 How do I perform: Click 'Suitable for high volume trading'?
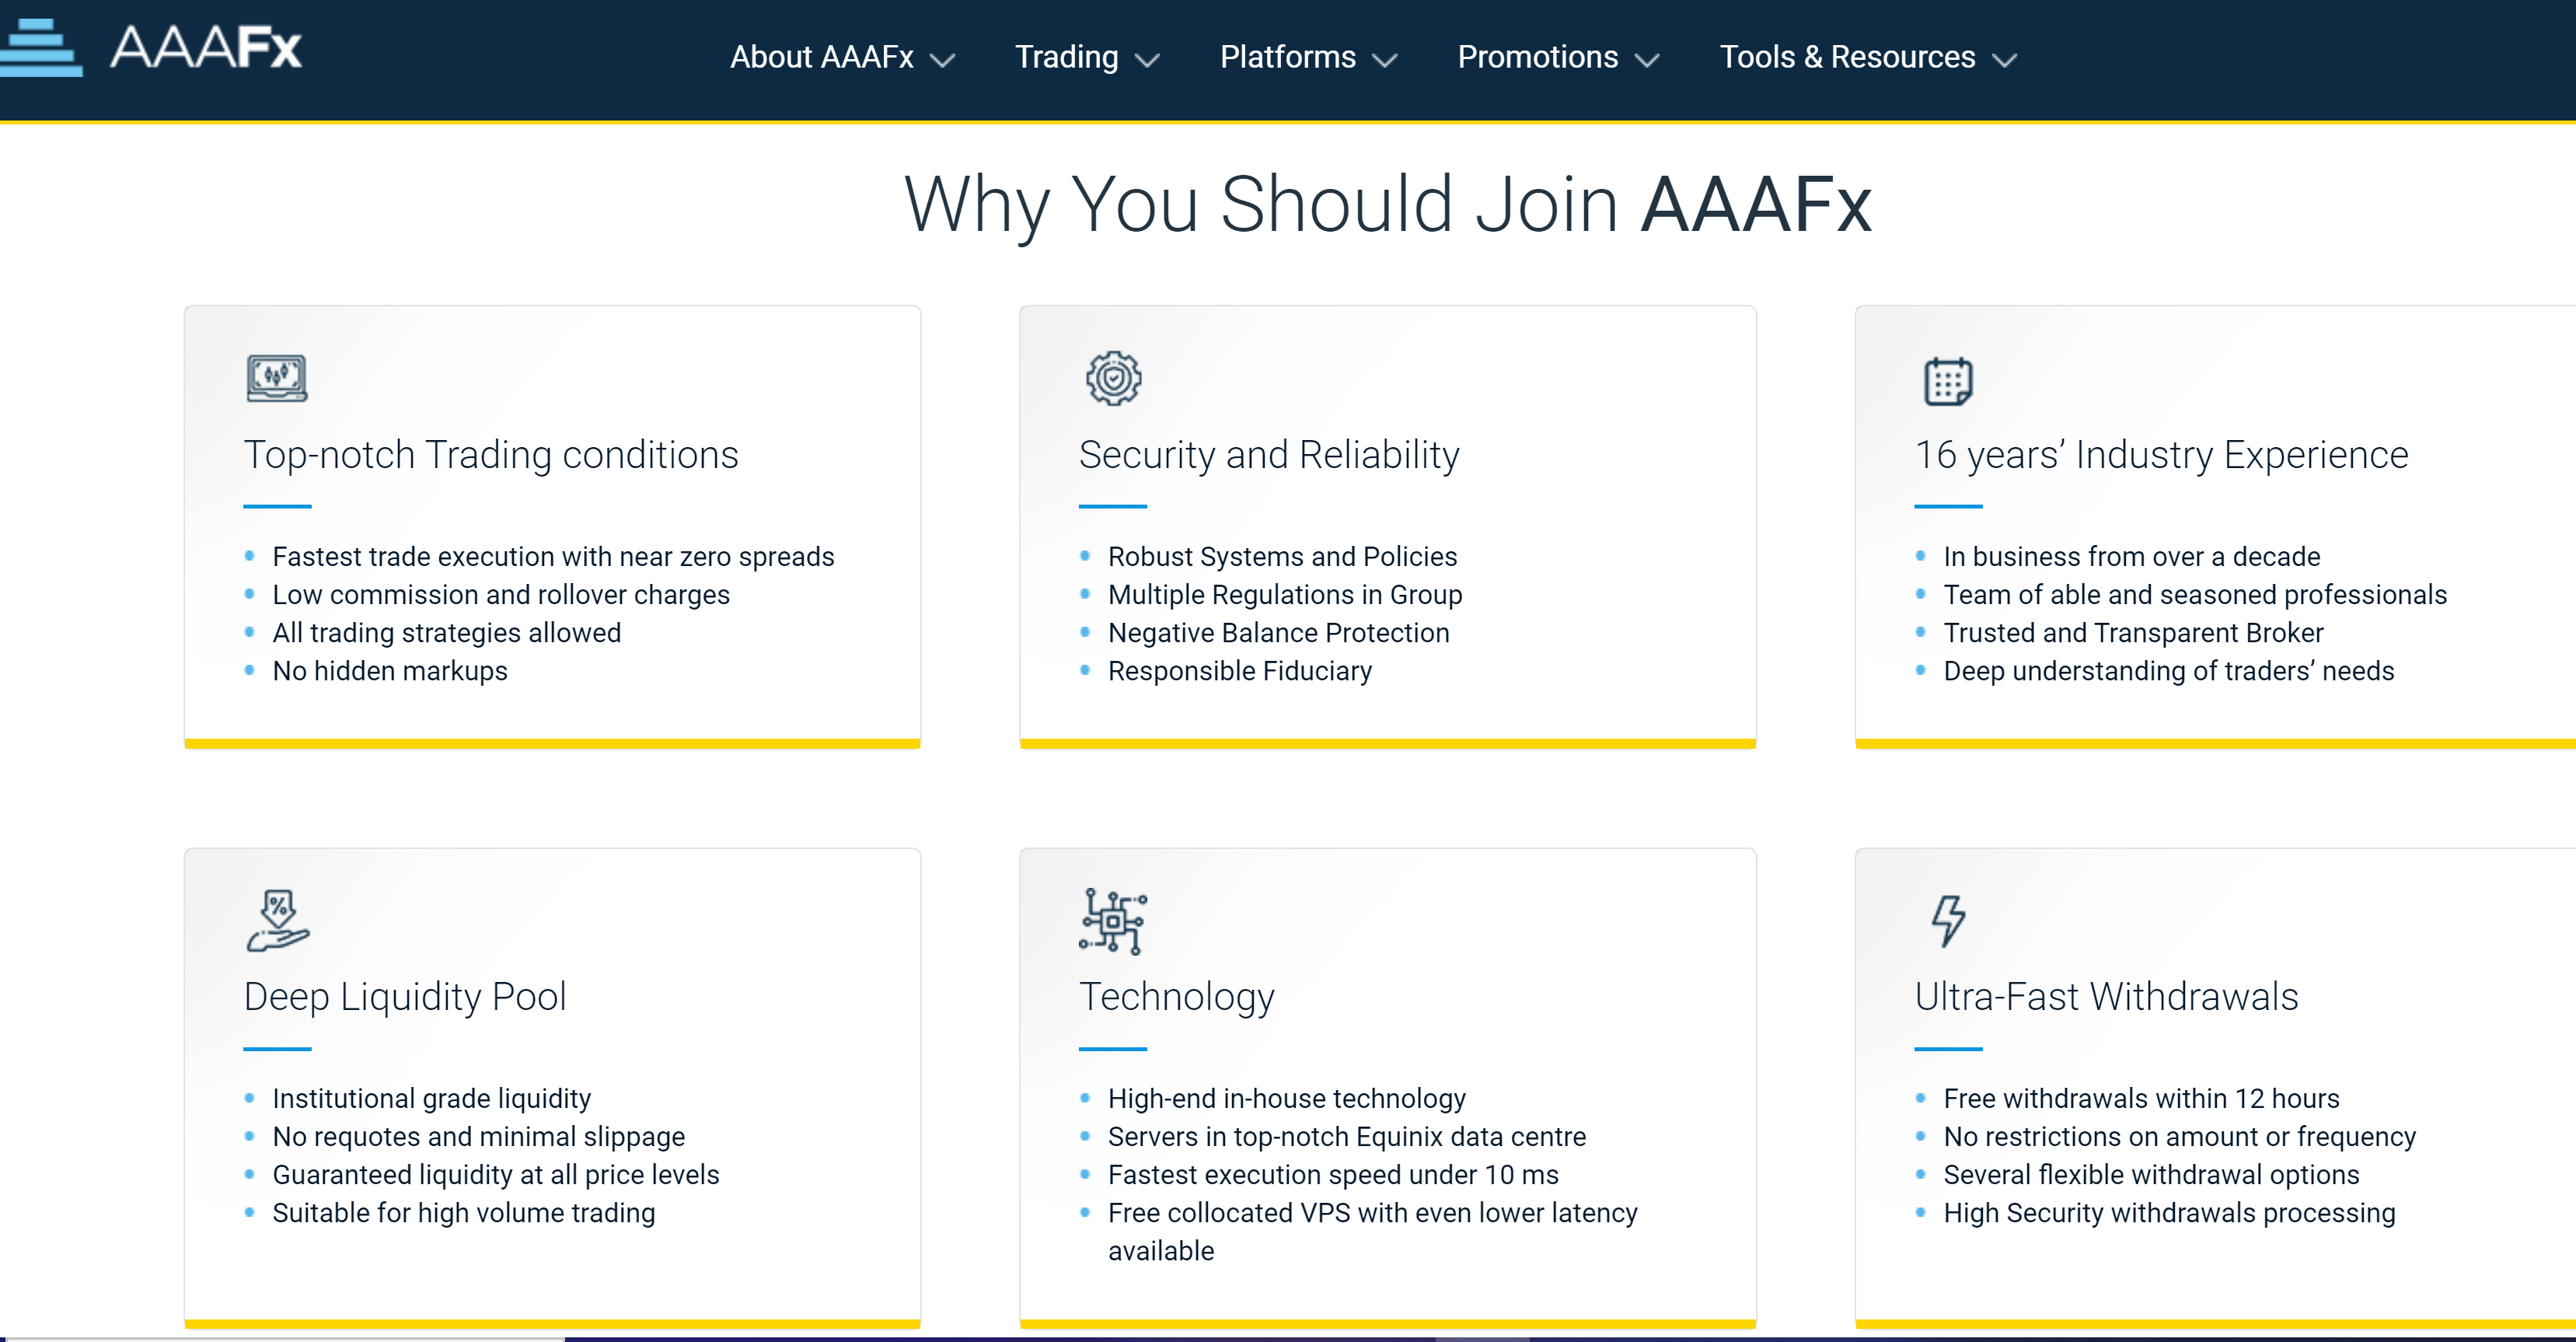(463, 1213)
